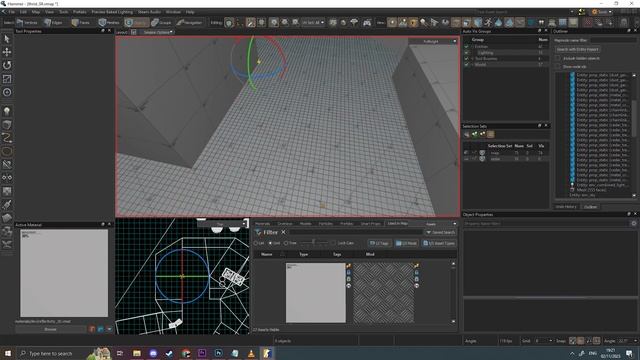Expand the World vis group
The height and width of the screenshot is (360, 640).
(x=472, y=64)
